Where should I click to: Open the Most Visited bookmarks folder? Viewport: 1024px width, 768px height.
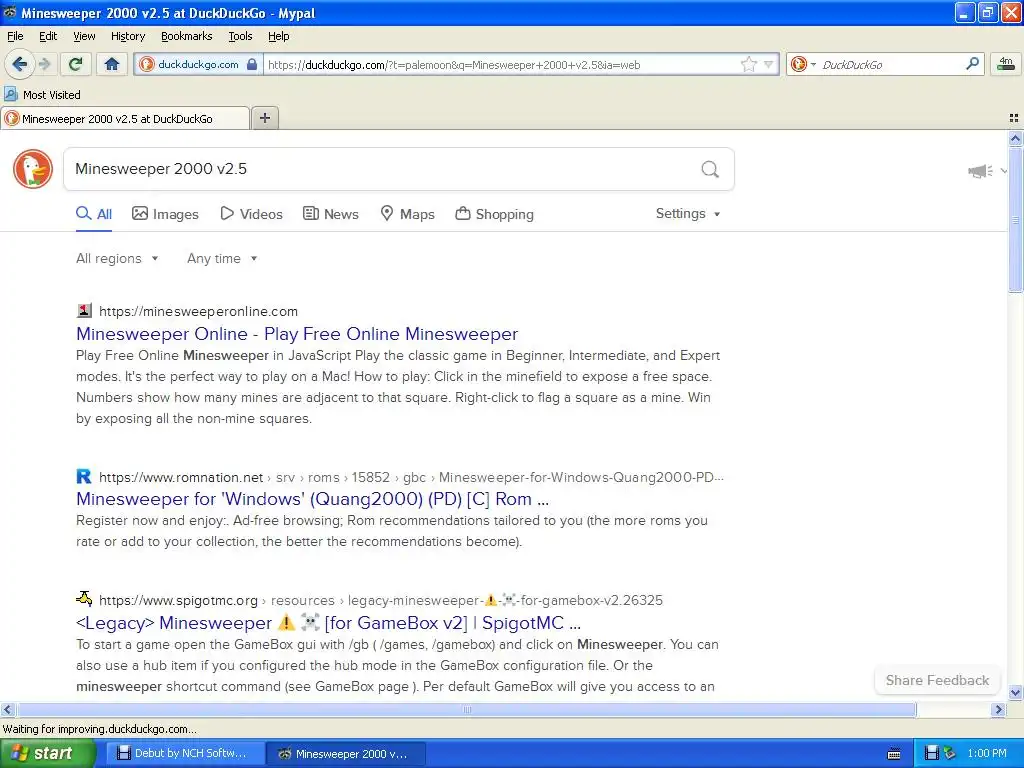pos(43,95)
